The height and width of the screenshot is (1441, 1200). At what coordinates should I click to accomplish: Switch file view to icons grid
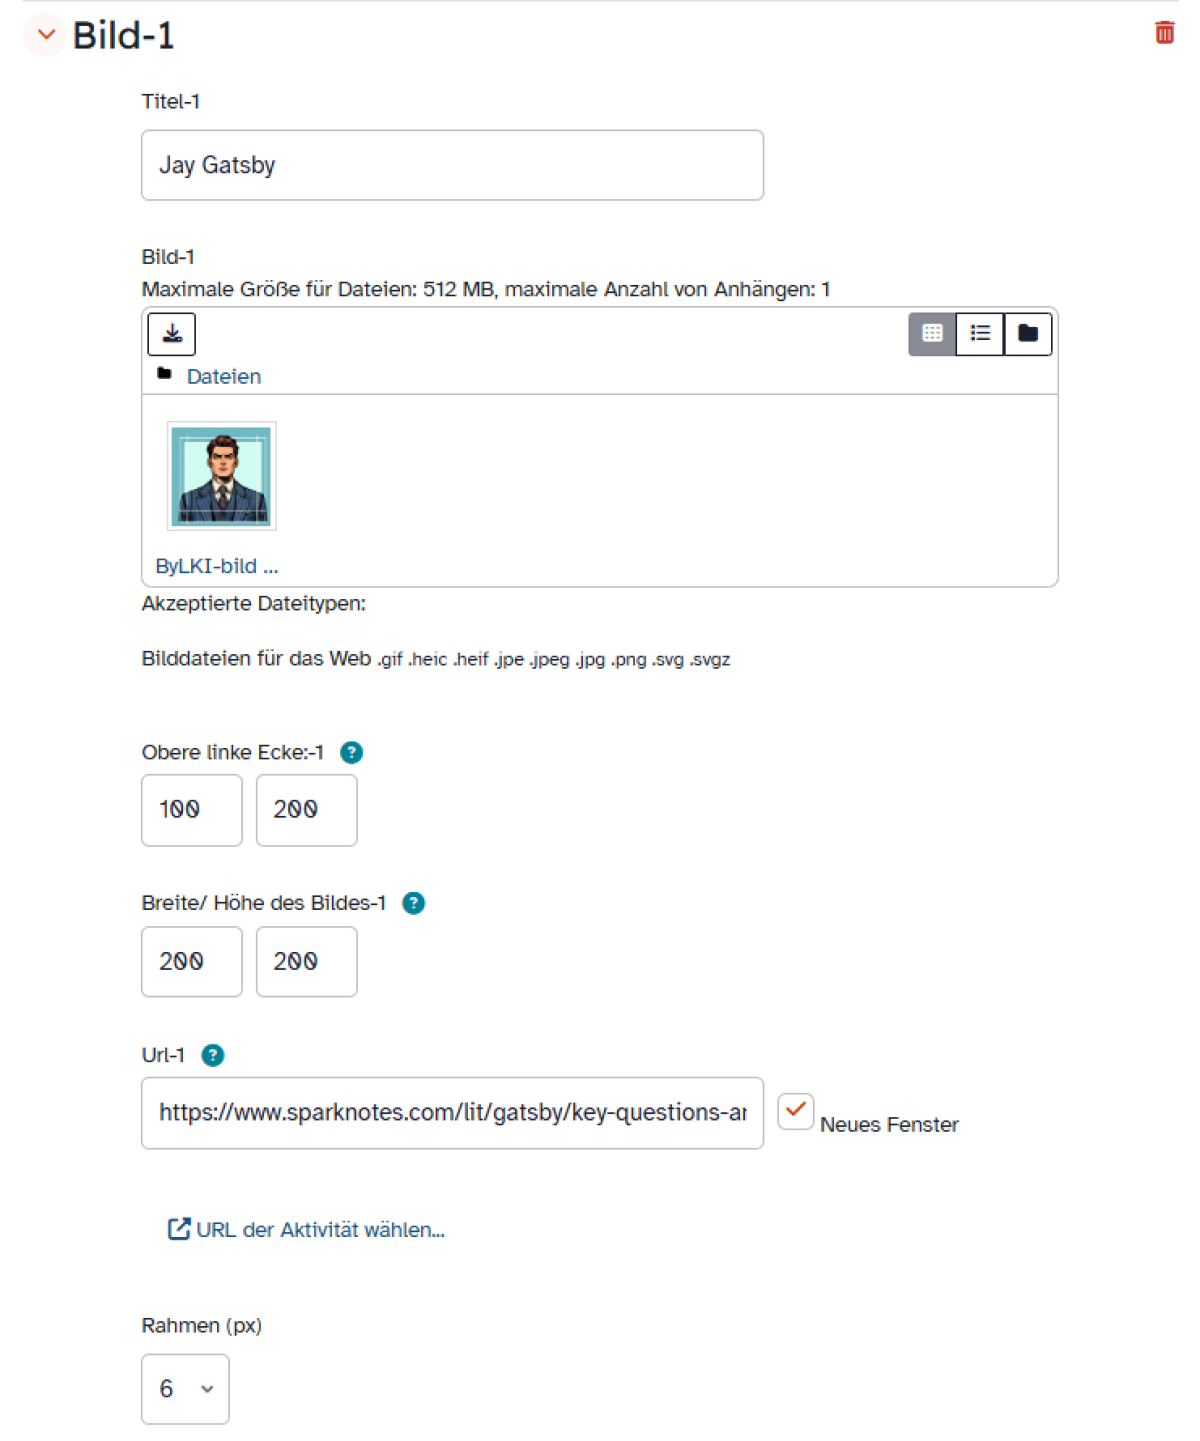coord(932,334)
